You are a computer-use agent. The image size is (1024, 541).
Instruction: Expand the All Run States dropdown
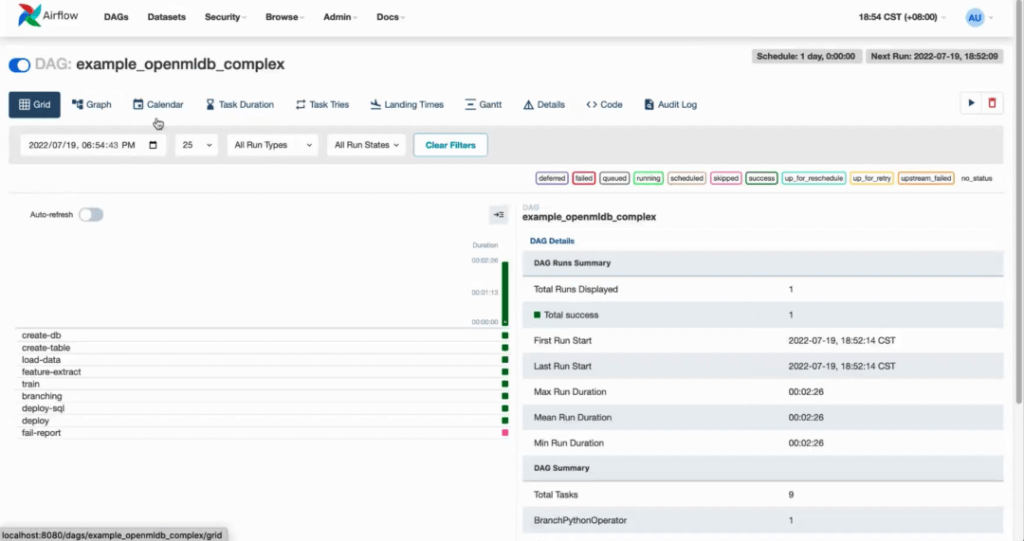point(366,145)
